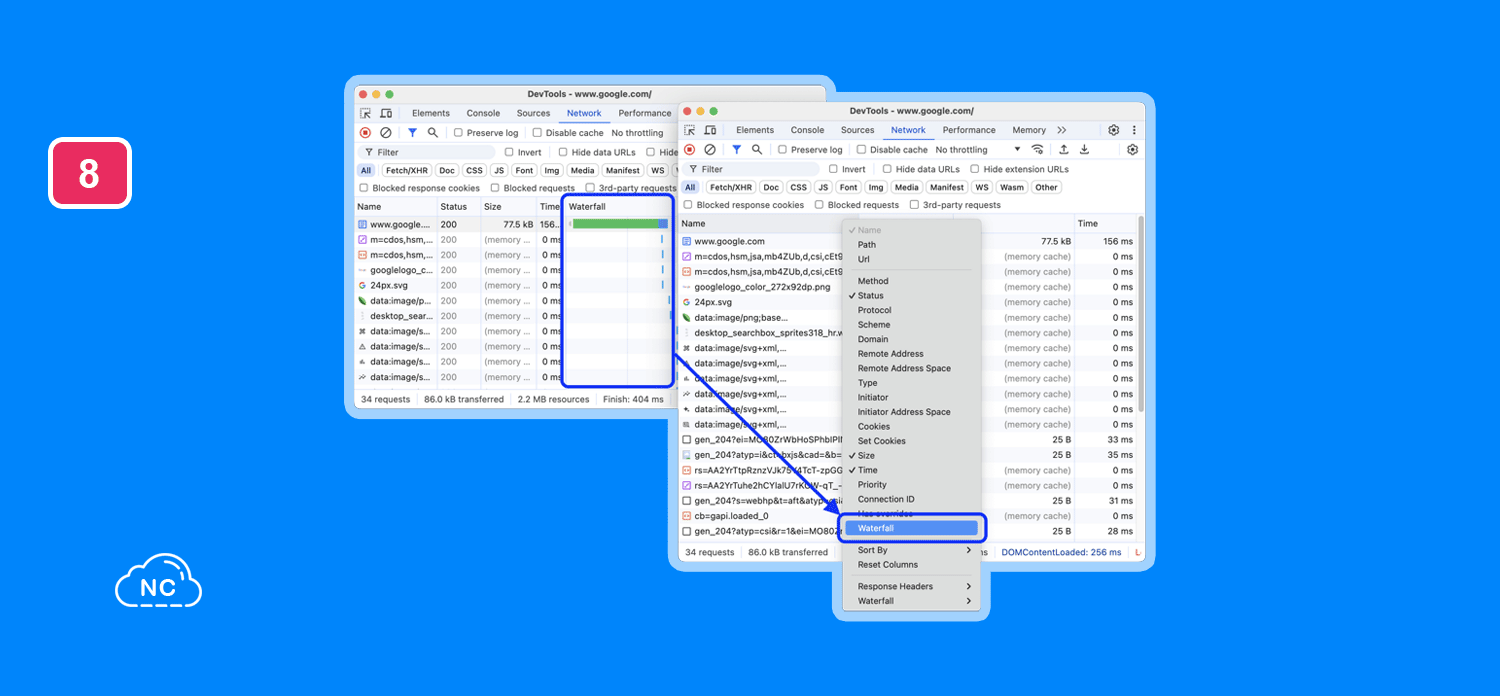
Task: Check Blocked response cookies in front window
Action: pyautogui.click(x=687, y=205)
